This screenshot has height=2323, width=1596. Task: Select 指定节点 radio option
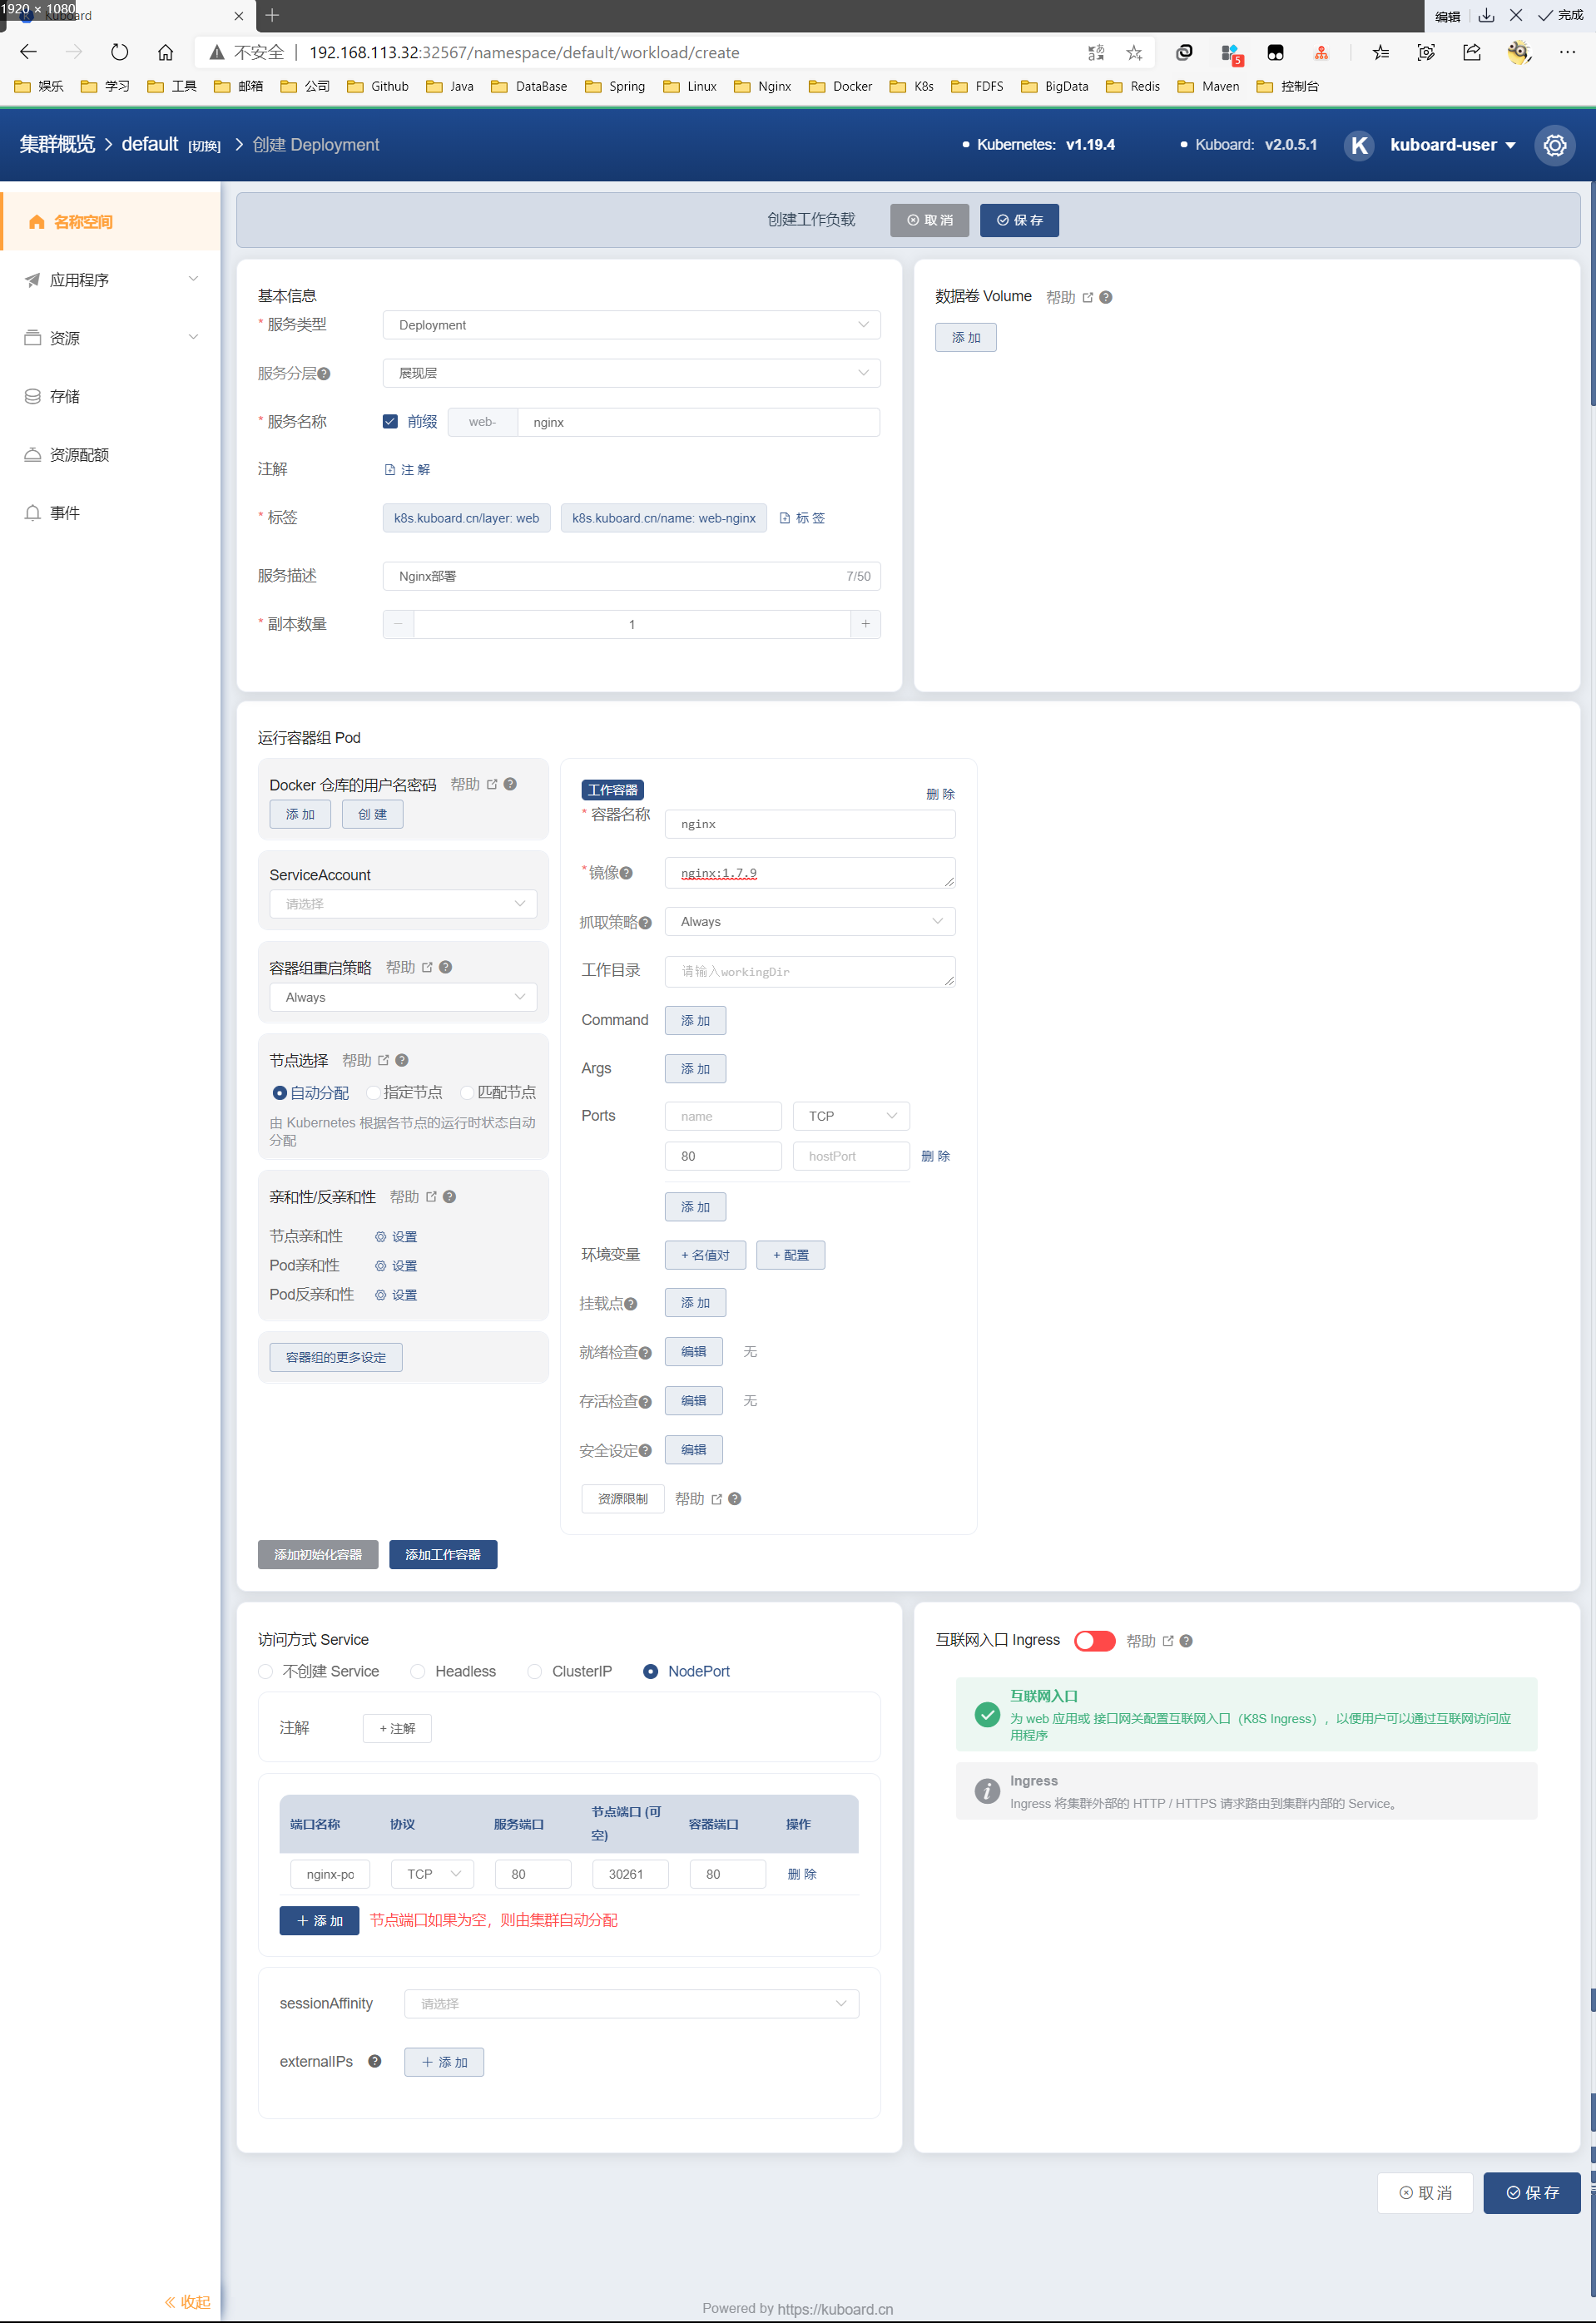click(x=374, y=1092)
